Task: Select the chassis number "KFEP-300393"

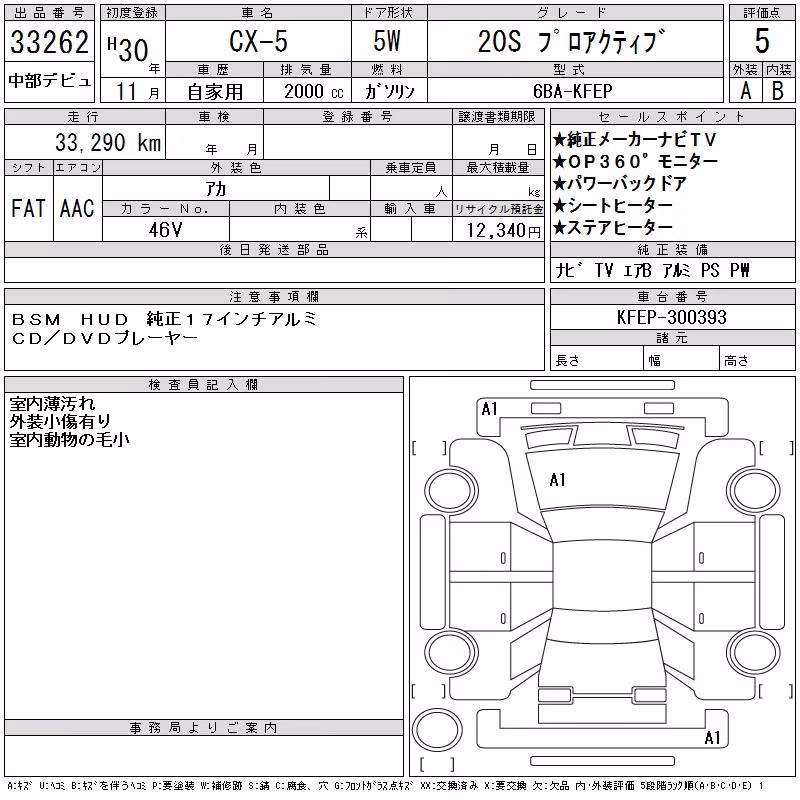Action: 671,317
